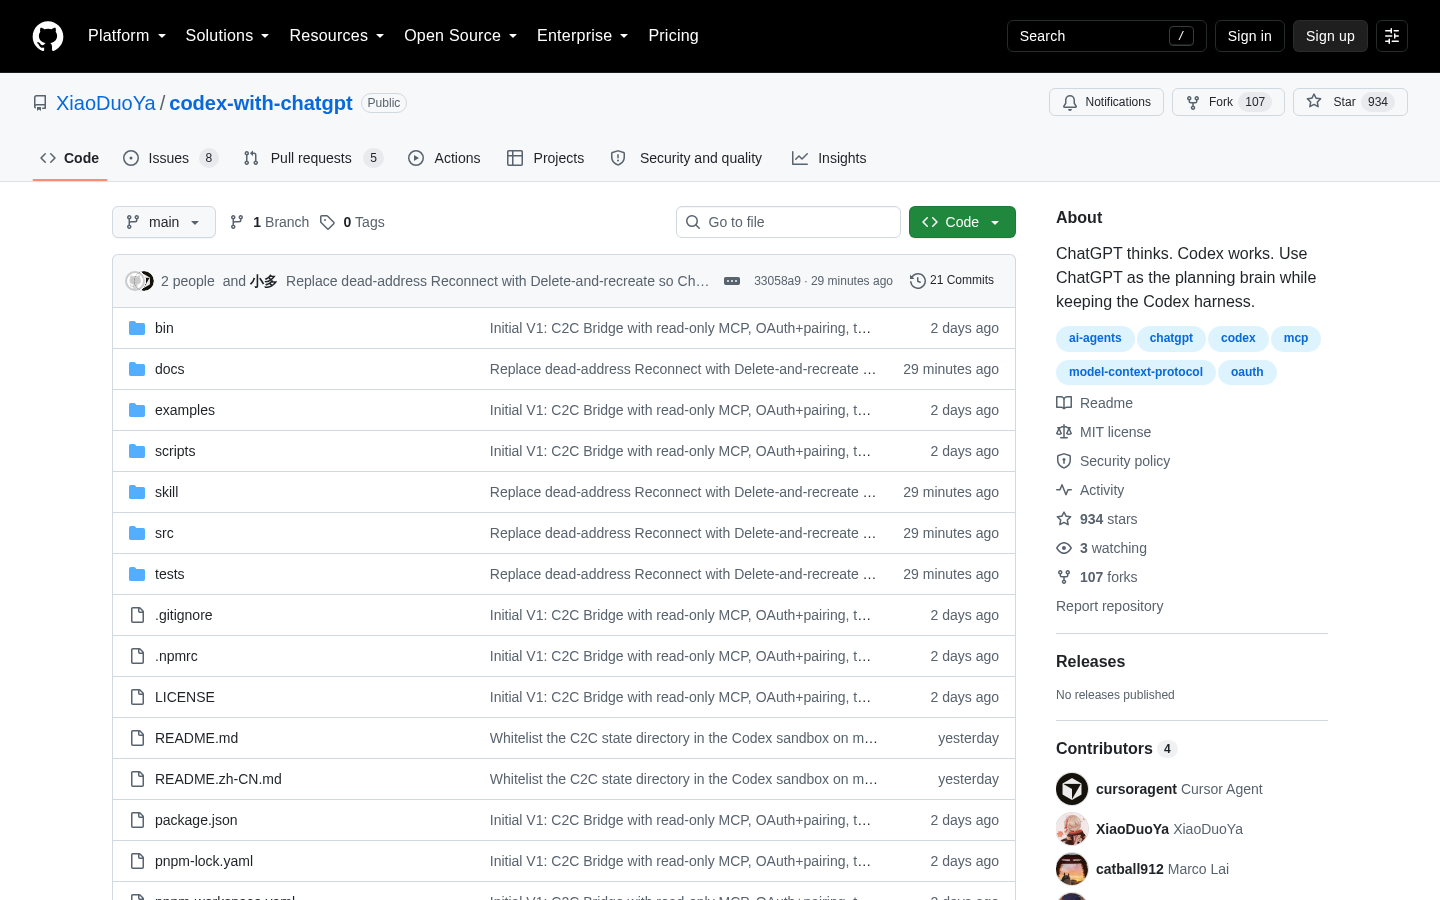Star the repository with the star icon
The height and width of the screenshot is (900, 1440).
pos(1314,102)
